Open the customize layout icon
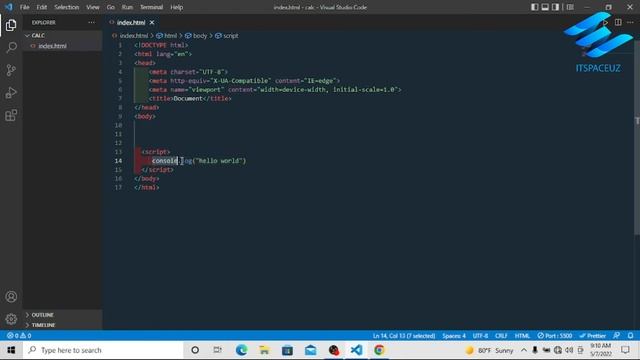The height and width of the screenshot is (360, 640). [x=570, y=7]
